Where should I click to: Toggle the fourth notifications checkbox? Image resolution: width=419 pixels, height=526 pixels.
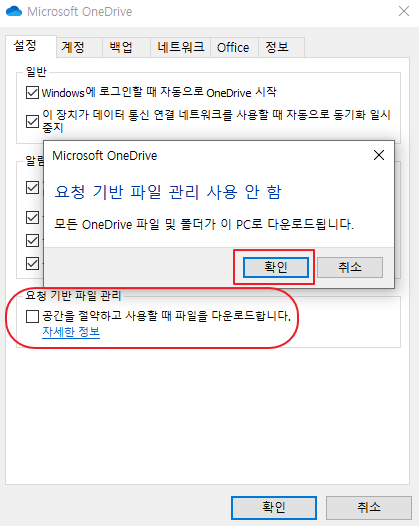pyautogui.click(x=32, y=263)
